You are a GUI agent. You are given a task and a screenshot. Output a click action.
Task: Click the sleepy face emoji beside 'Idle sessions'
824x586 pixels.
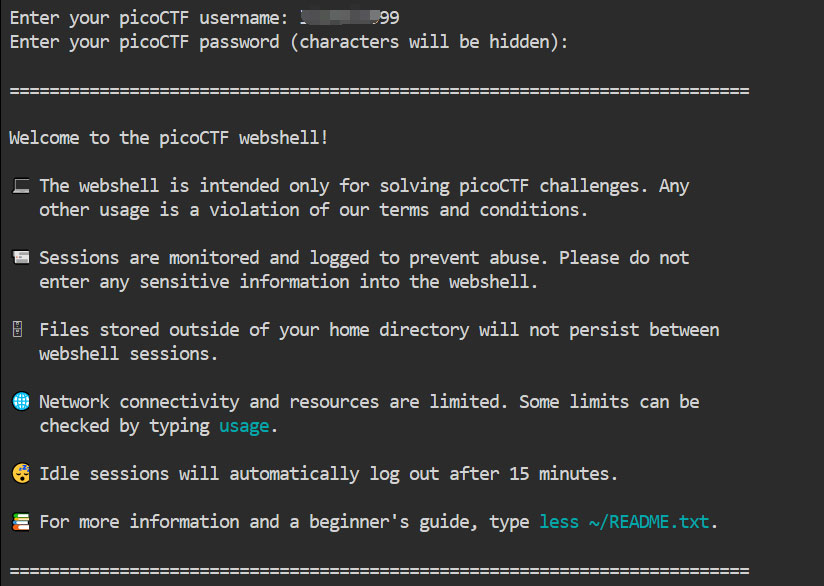click(x=21, y=474)
